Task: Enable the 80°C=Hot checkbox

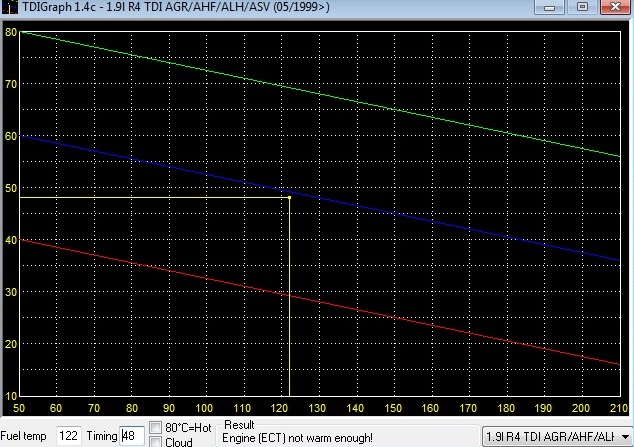Action: point(156,428)
